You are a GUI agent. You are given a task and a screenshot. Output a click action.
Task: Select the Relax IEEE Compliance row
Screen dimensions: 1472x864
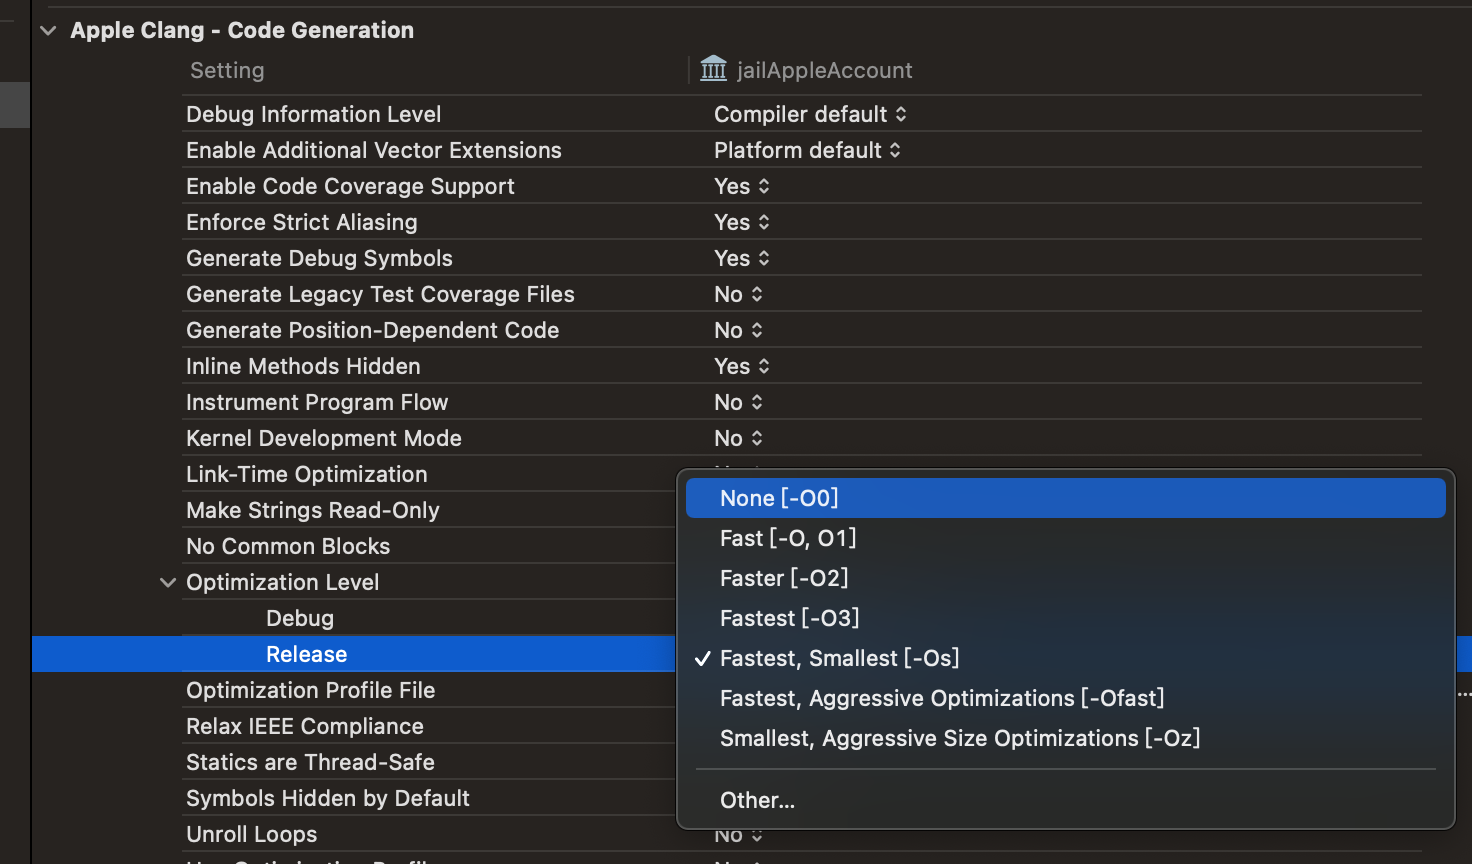tap(305, 726)
